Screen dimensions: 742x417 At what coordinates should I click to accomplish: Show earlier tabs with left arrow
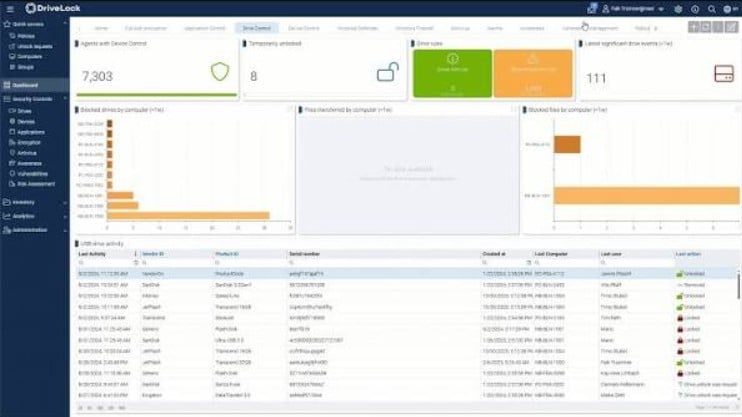coord(79,28)
